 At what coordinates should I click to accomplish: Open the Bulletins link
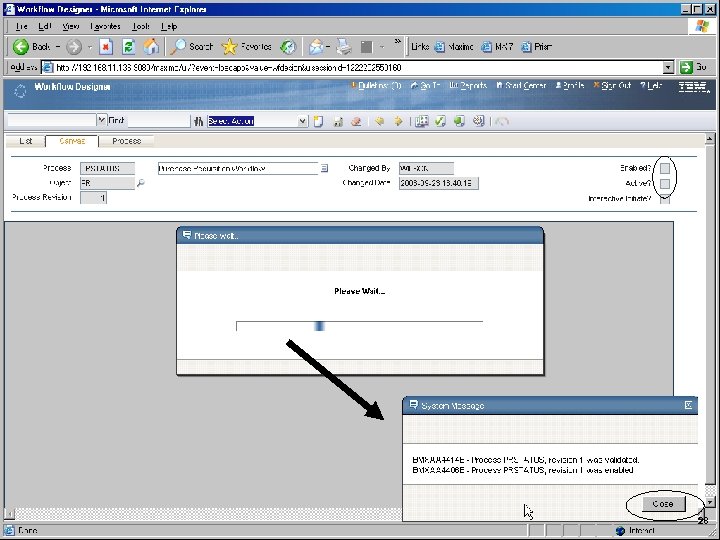(x=376, y=86)
